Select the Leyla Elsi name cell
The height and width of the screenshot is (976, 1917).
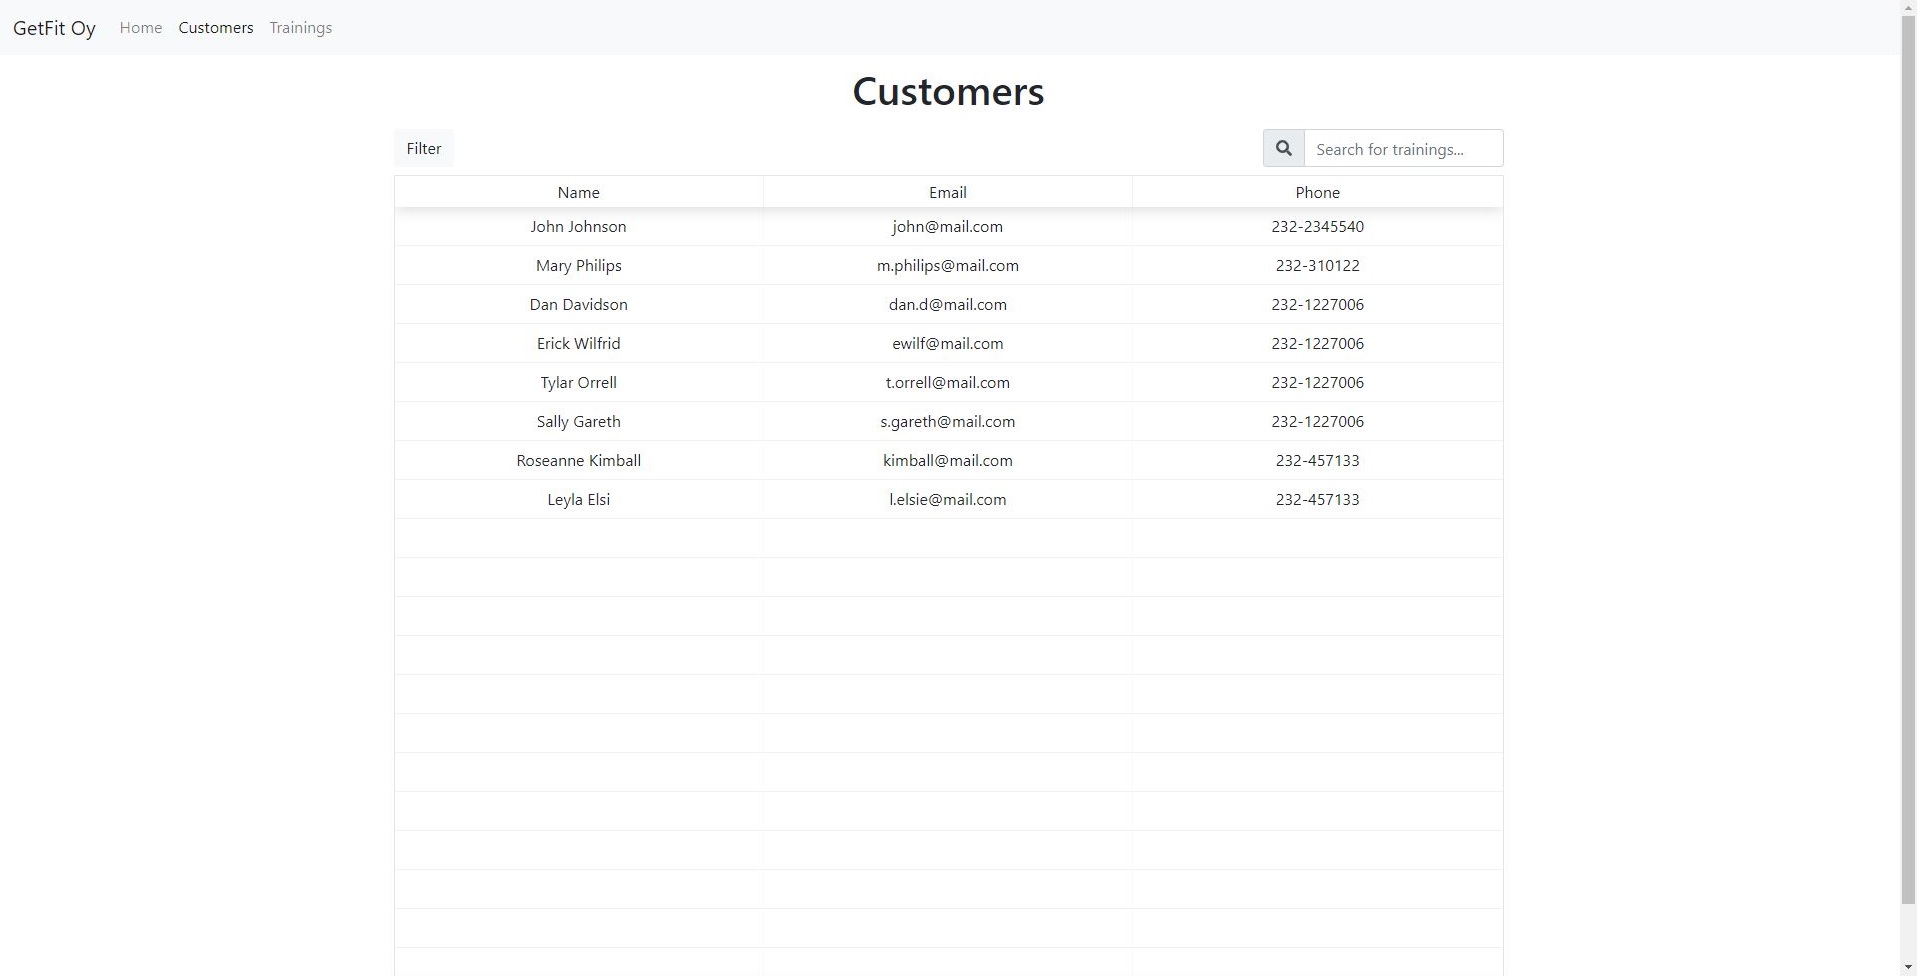point(579,500)
